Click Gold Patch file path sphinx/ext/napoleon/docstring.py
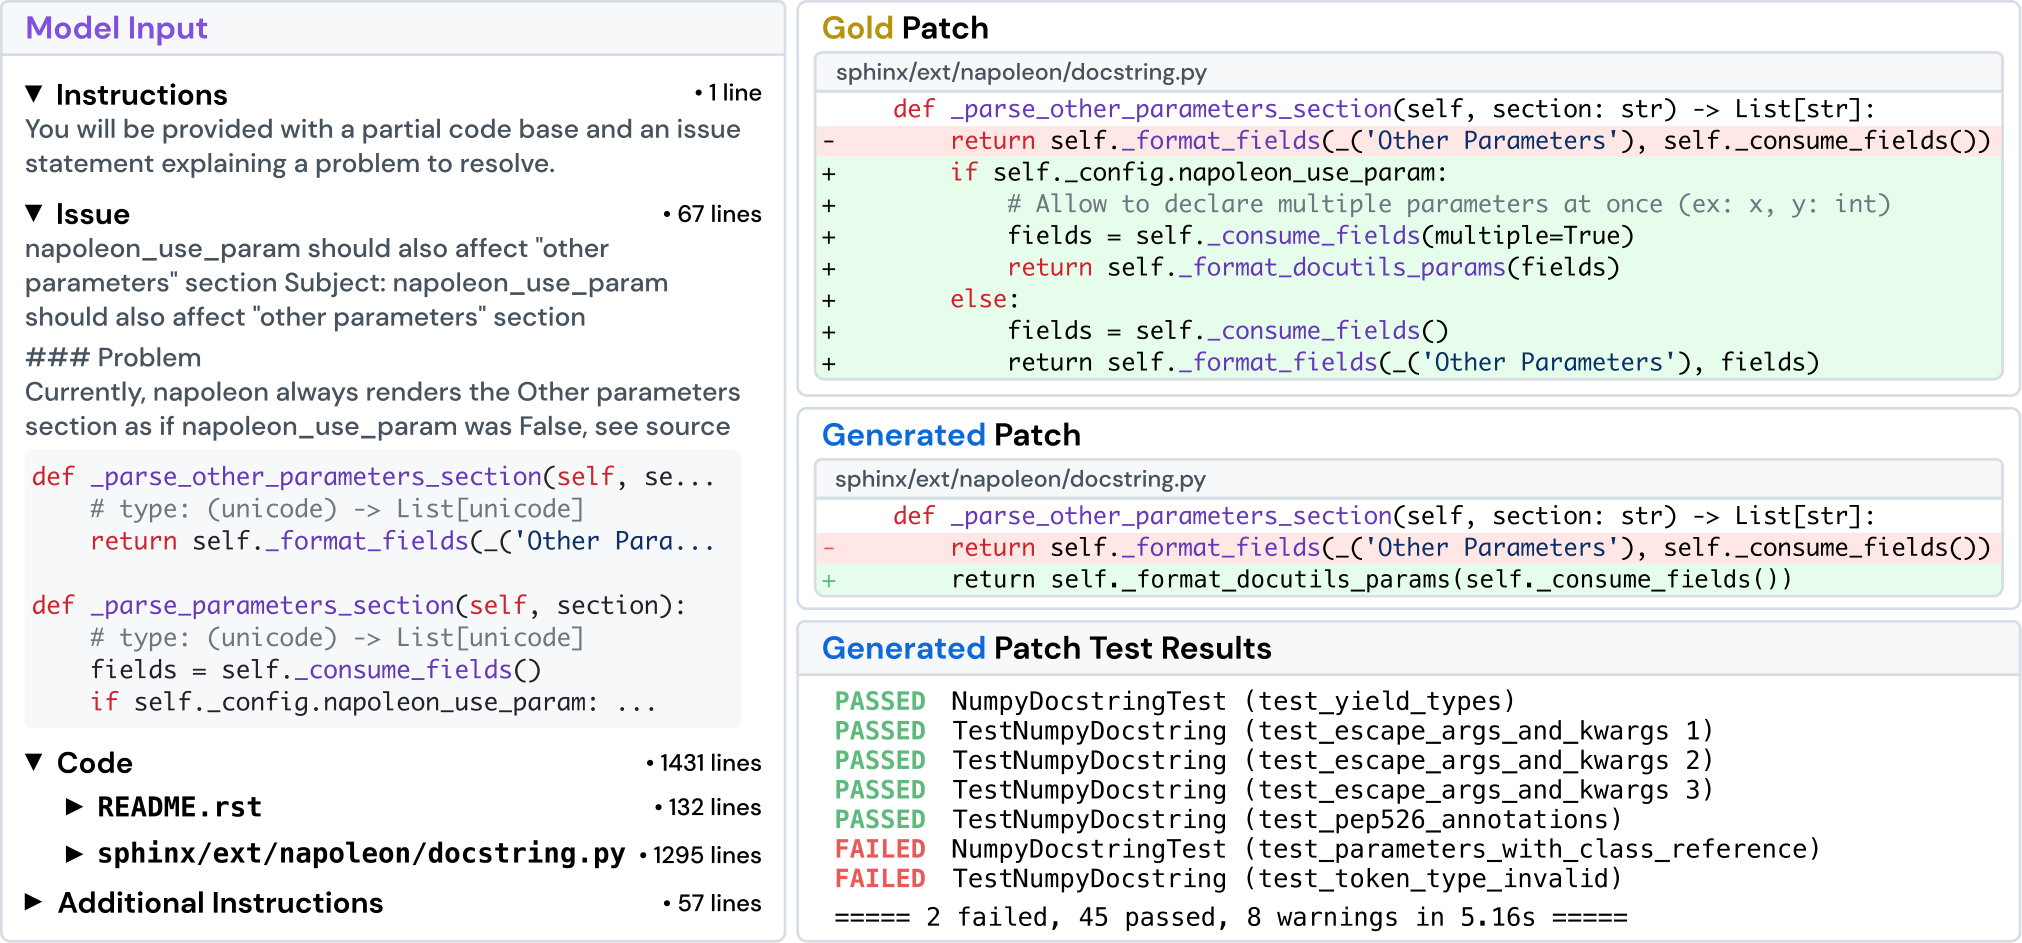Image resolution: width=2022 pixels, height=943 pixels. pos(1021,72)
